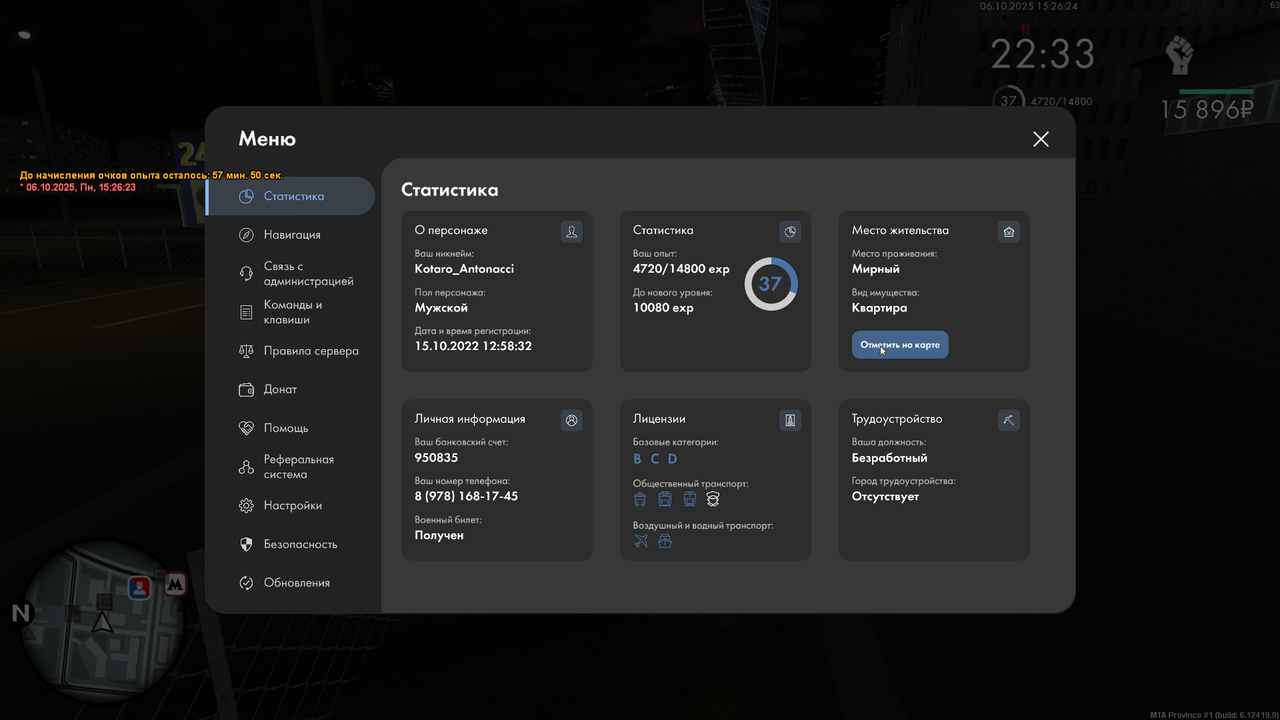Click property type value Квартира
This screenshot has width=1280, height=720.
point(880,308)
